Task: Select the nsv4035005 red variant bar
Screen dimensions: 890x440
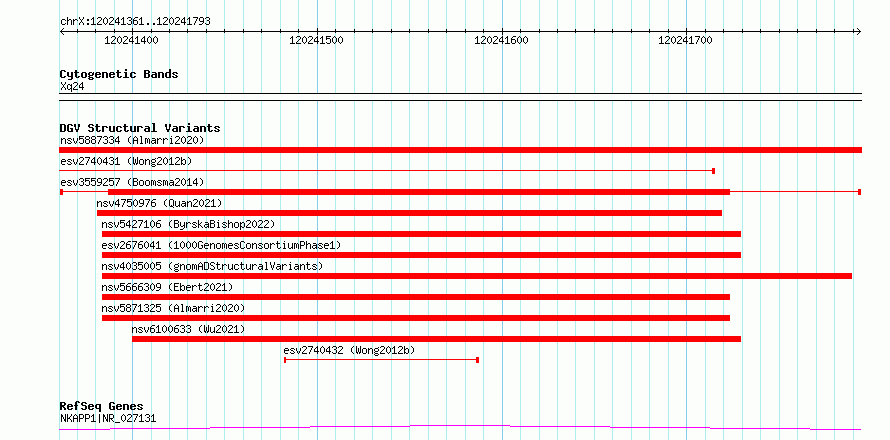Action: pos(477,276)
